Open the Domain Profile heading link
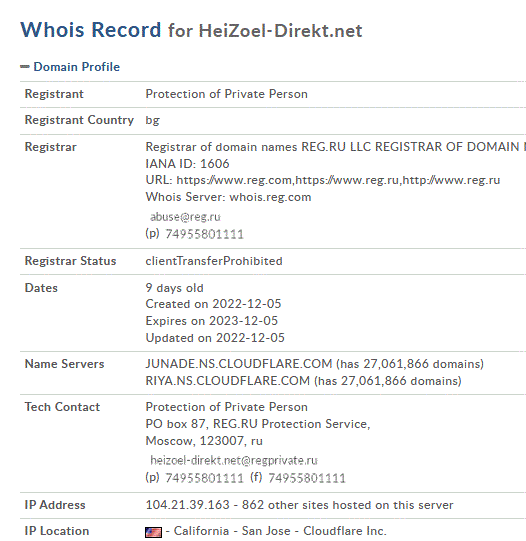 tap(76, 67)
